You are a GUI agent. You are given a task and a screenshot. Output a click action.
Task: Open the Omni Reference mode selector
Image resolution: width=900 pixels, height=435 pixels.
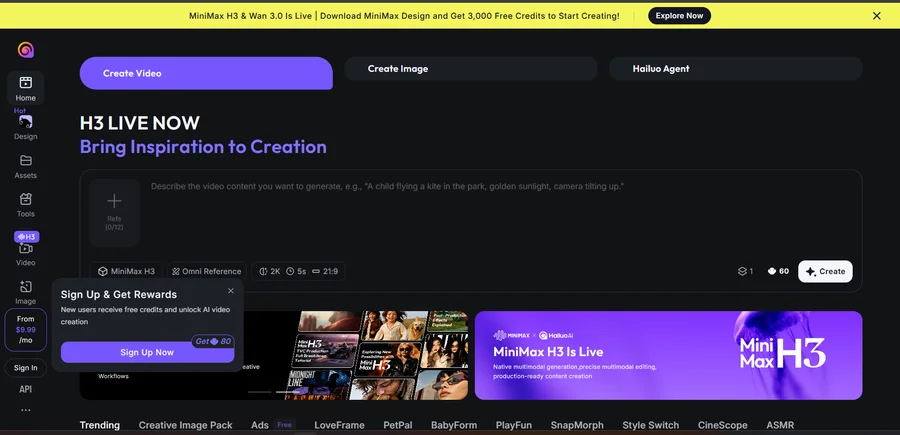pos(207,271)
